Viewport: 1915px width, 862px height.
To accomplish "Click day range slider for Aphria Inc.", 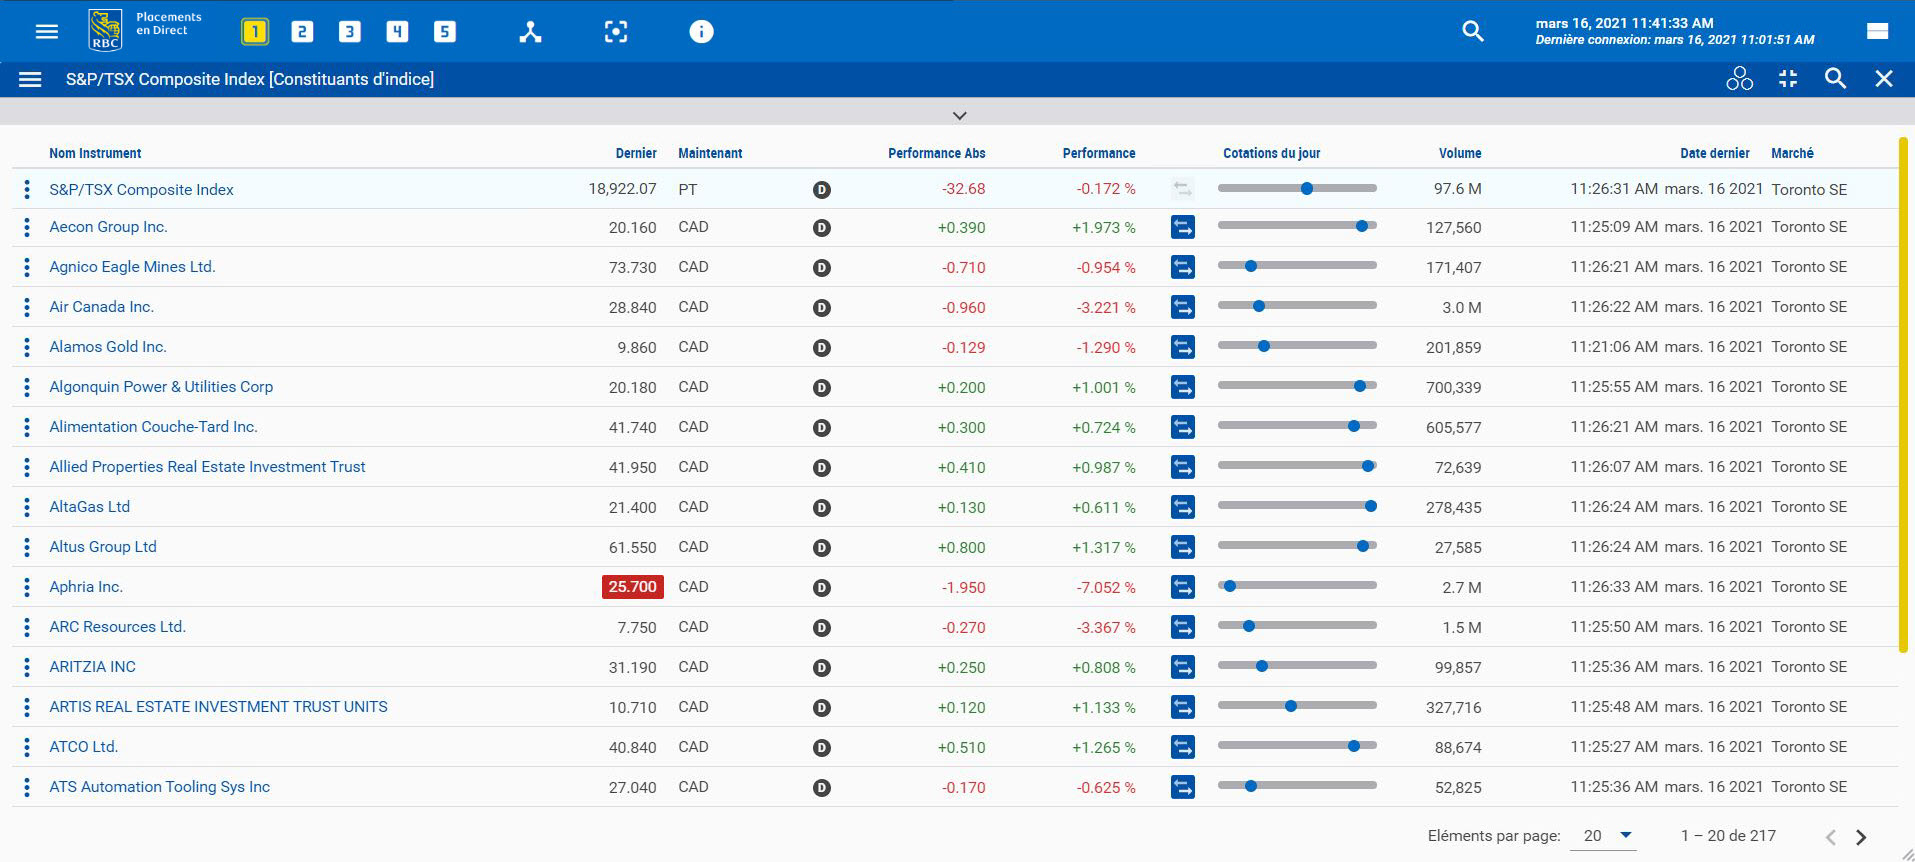I will pos(1297,586).
